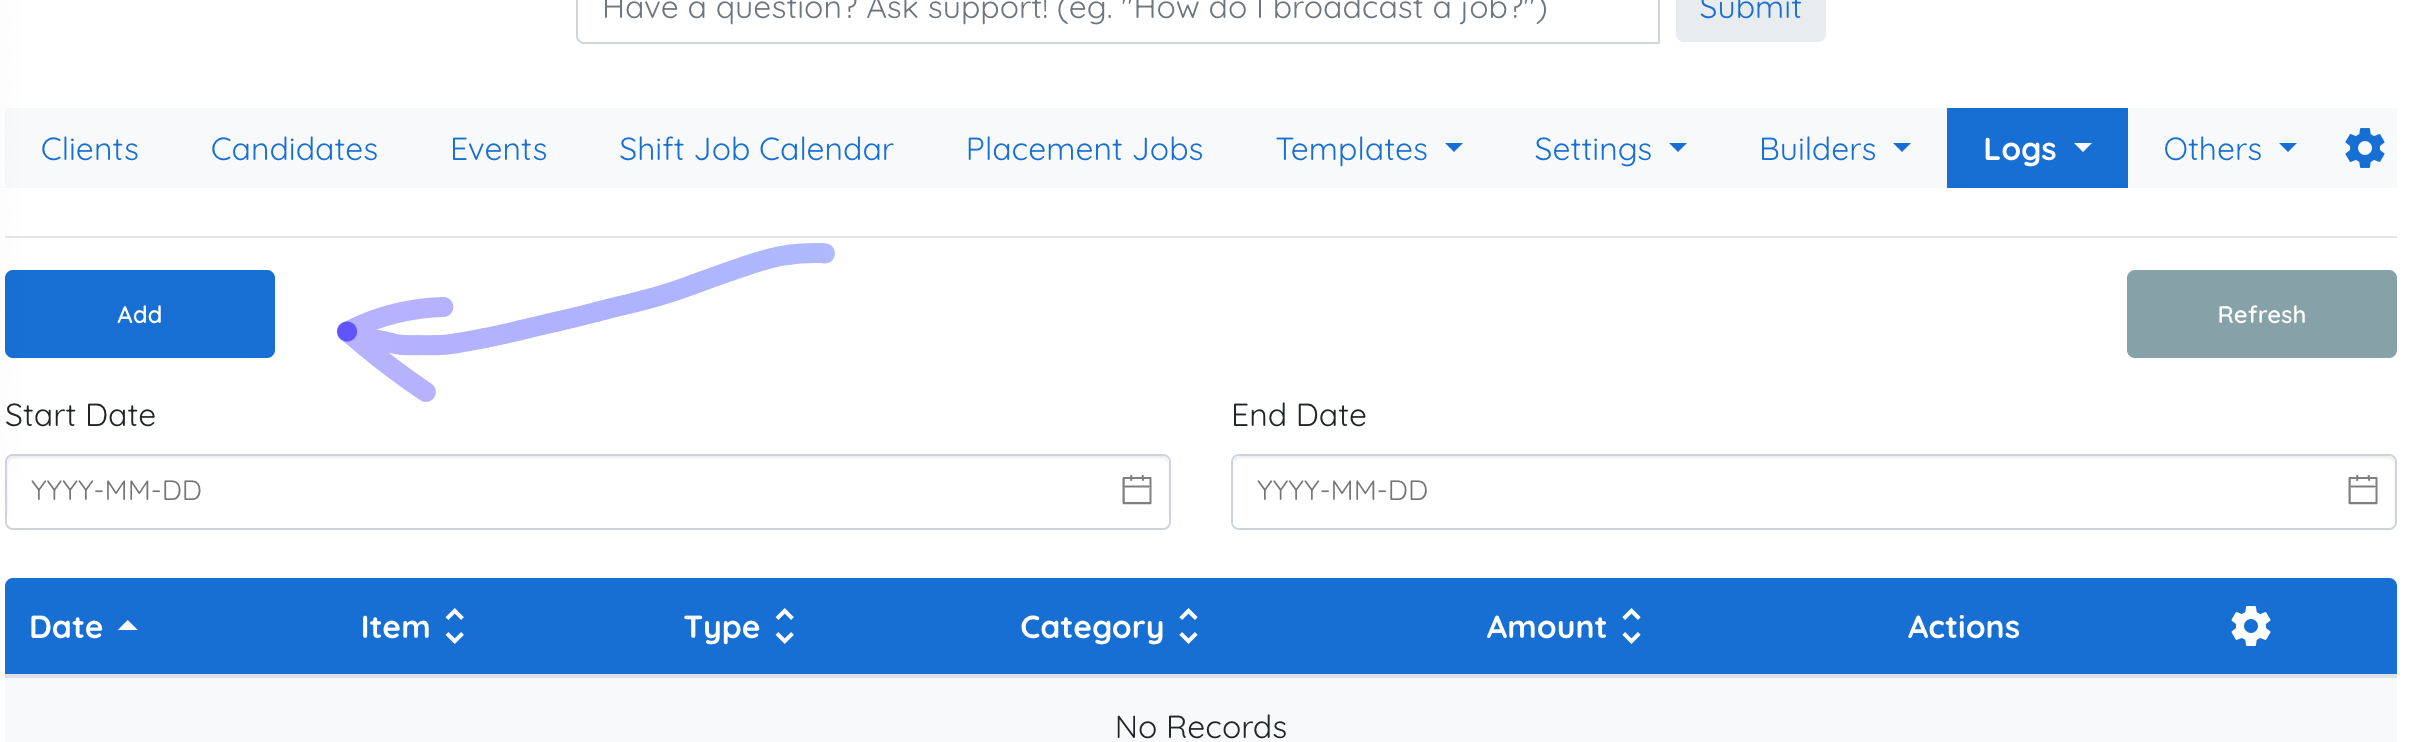The width and height of the screenshot is (2432, 742).
Task: Click the Refresh button
Action: [x=2261, y=314]
